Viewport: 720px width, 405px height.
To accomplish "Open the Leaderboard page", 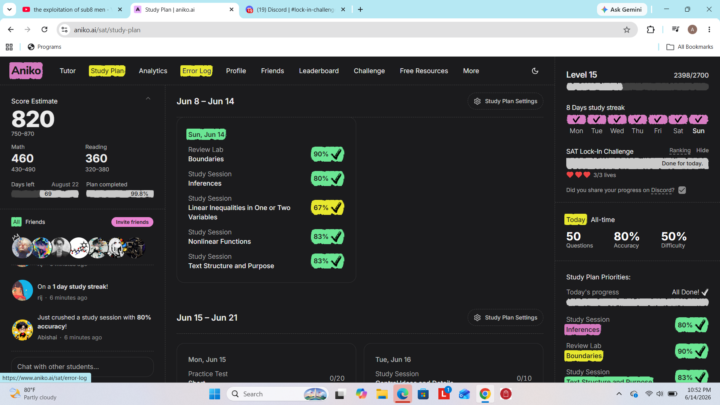I will (319, 71).
